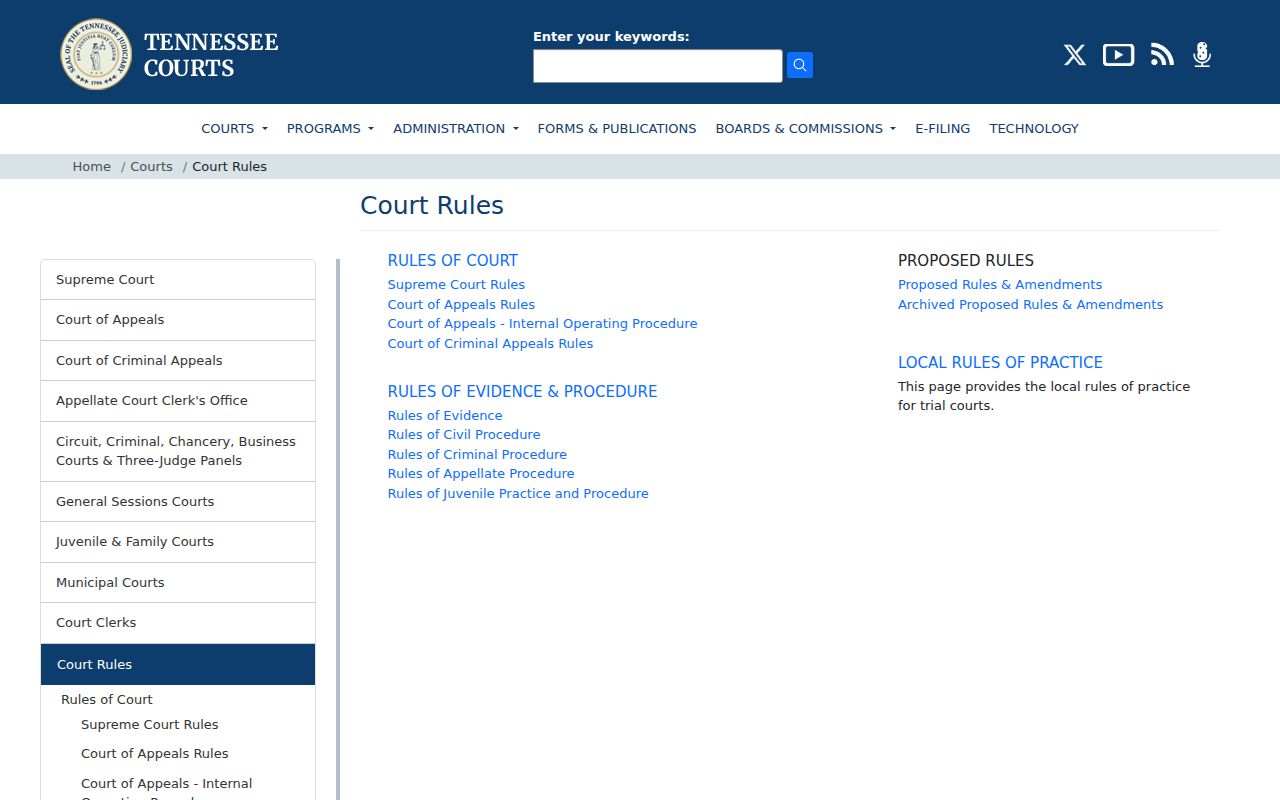This screenshot has width=1280, height=800.
Task: Click the highlighted Court Rules sidebar item
Action: pos(178,664)
